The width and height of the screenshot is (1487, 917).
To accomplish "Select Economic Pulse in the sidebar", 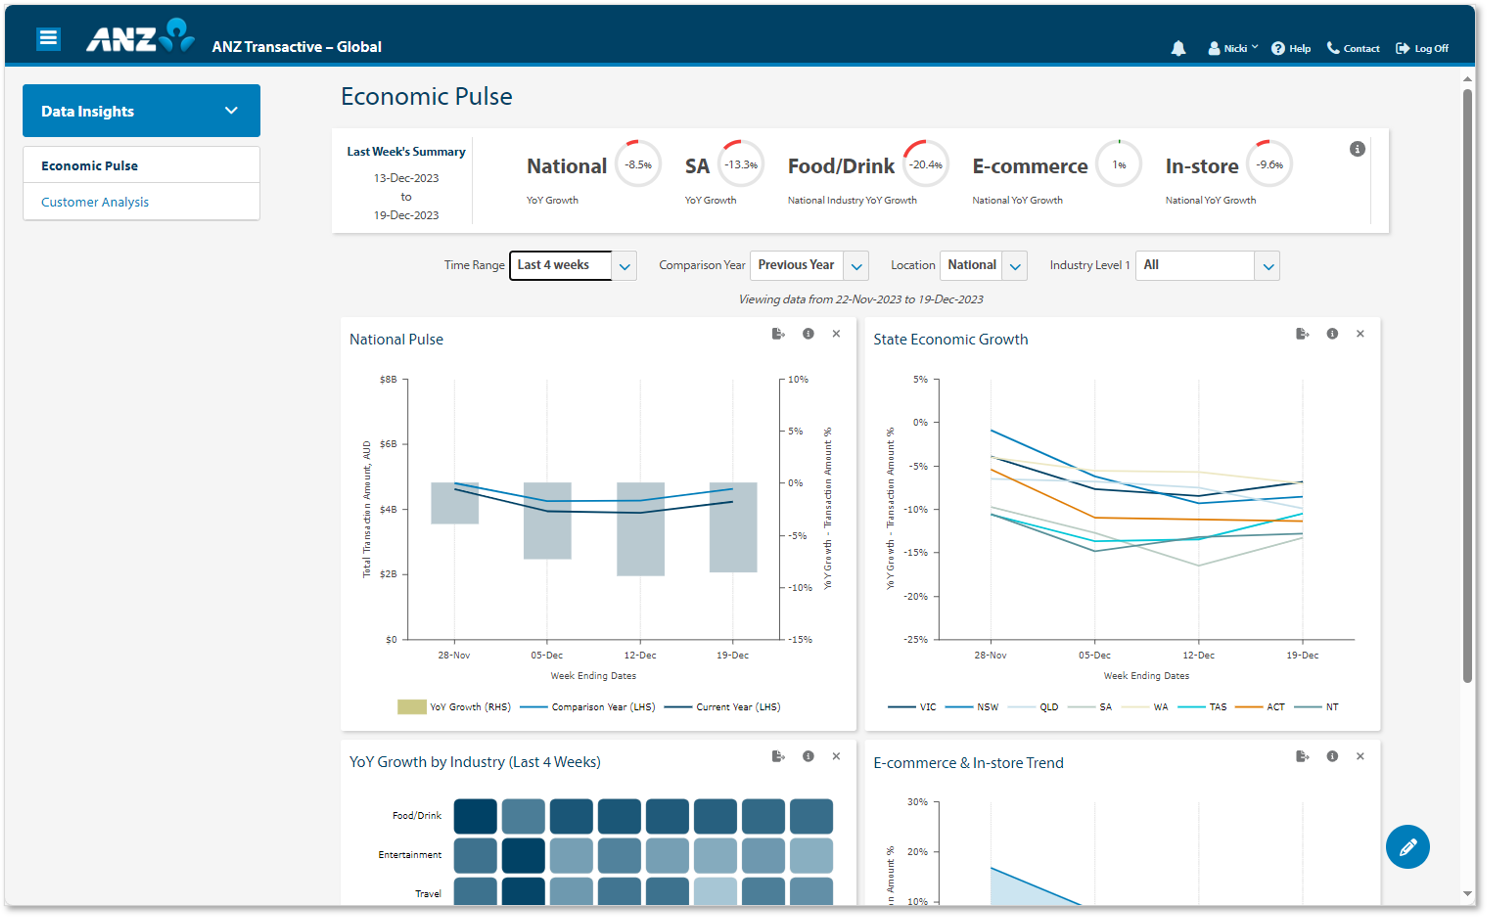I will 90,166.
